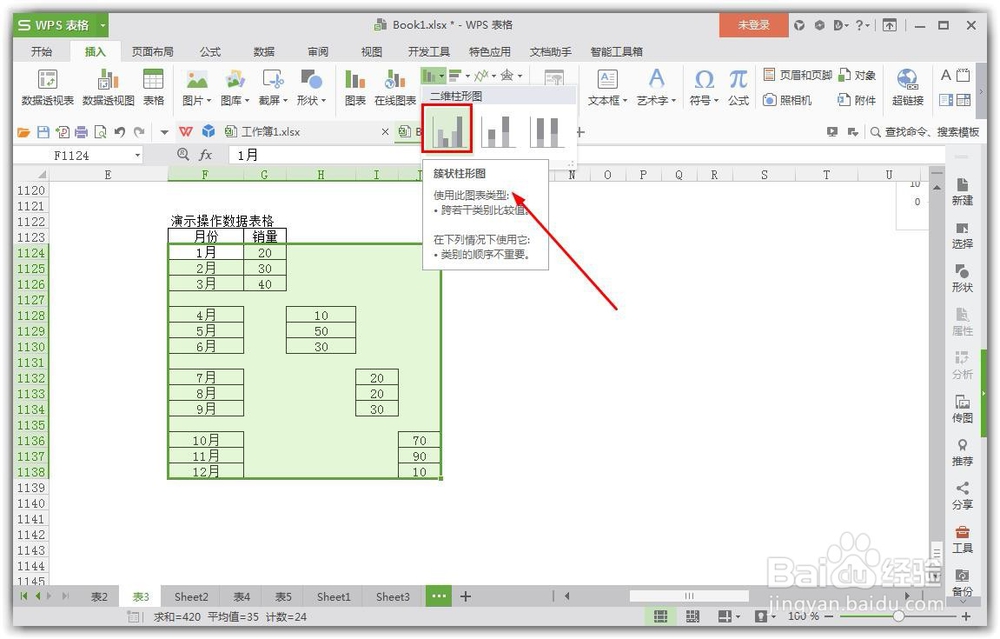1000x639 pixels.
Task: Select the 100% stacked column chart thumbnail
Action: click(547, 131)
